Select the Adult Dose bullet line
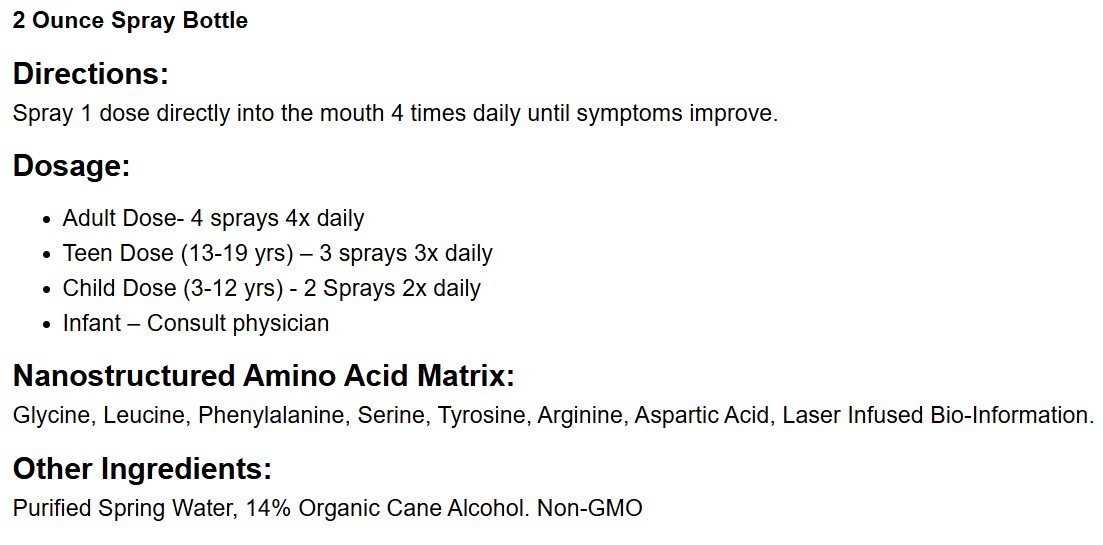The width and height of the screenshot is (1103, 545). pos(213,218)
